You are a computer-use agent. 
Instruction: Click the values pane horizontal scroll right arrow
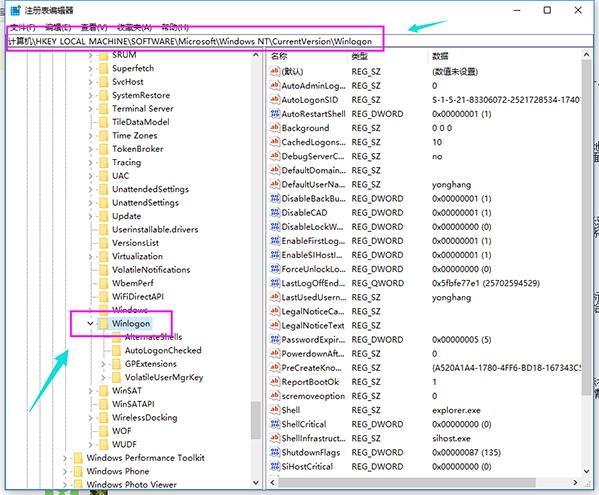575,483
